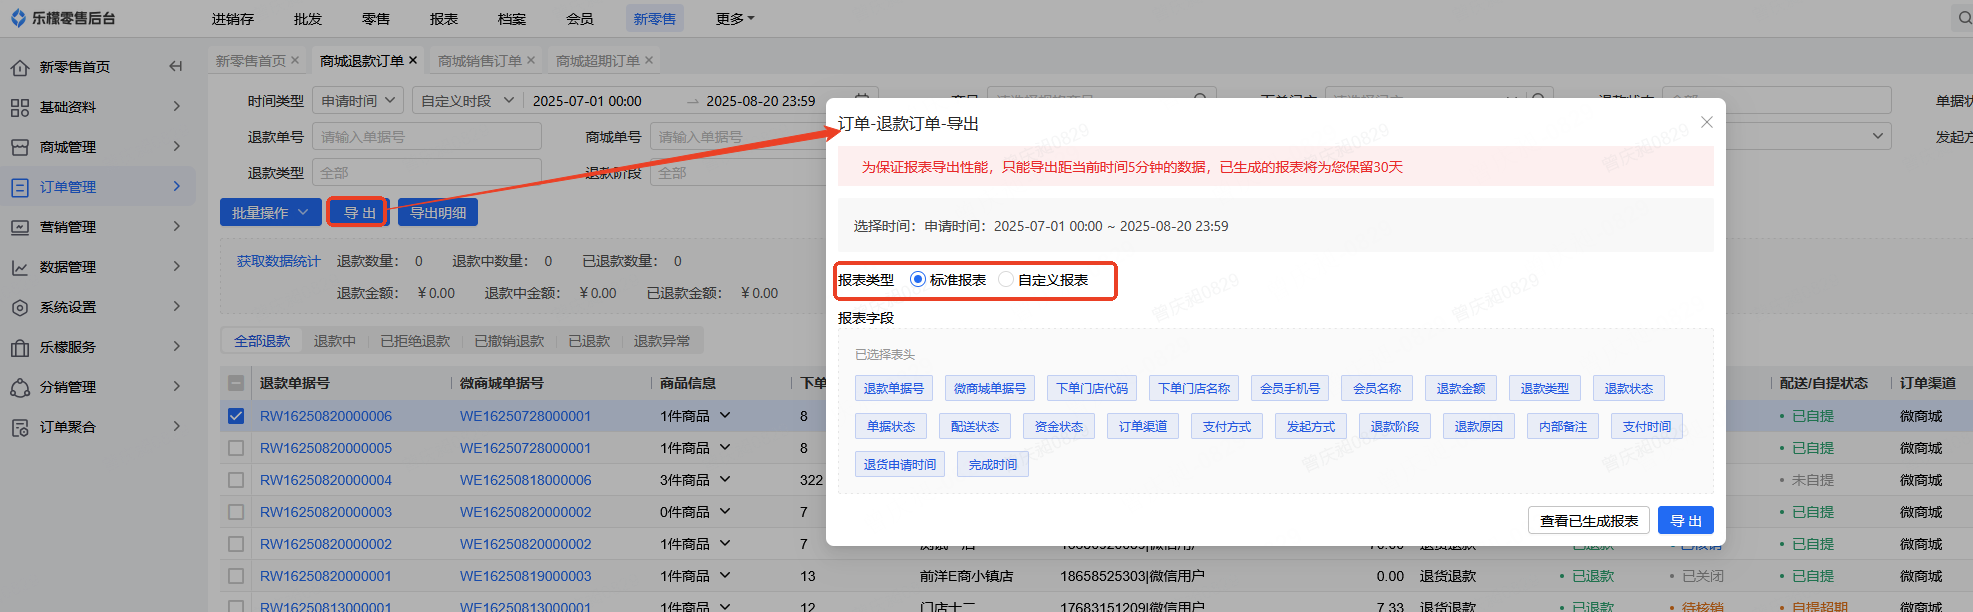Check row RW16250820000001 checkbox

point(236,576)
